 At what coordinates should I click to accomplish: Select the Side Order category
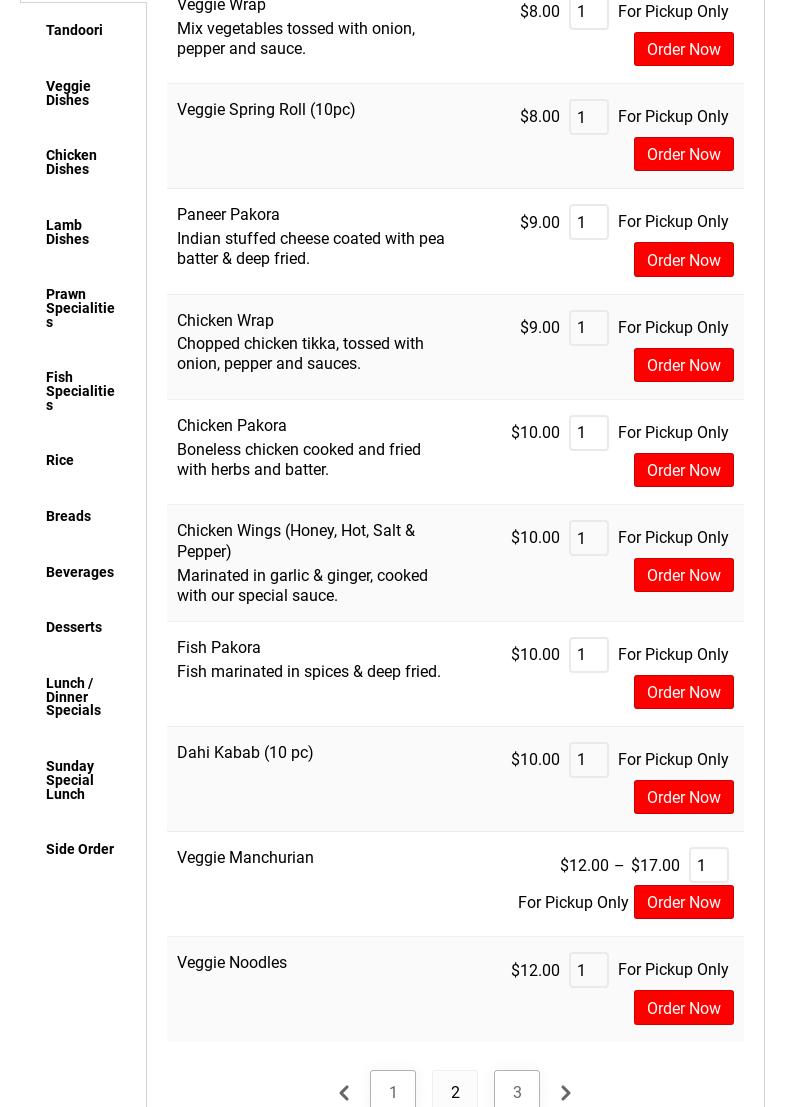(x=80, y=849)
